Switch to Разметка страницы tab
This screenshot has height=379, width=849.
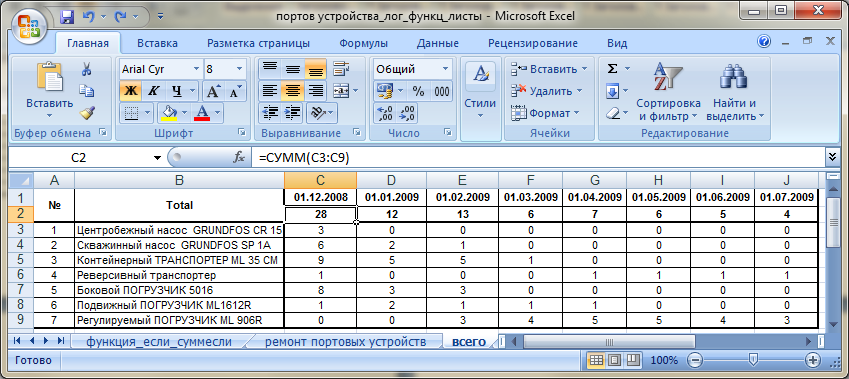click(259, 43)
